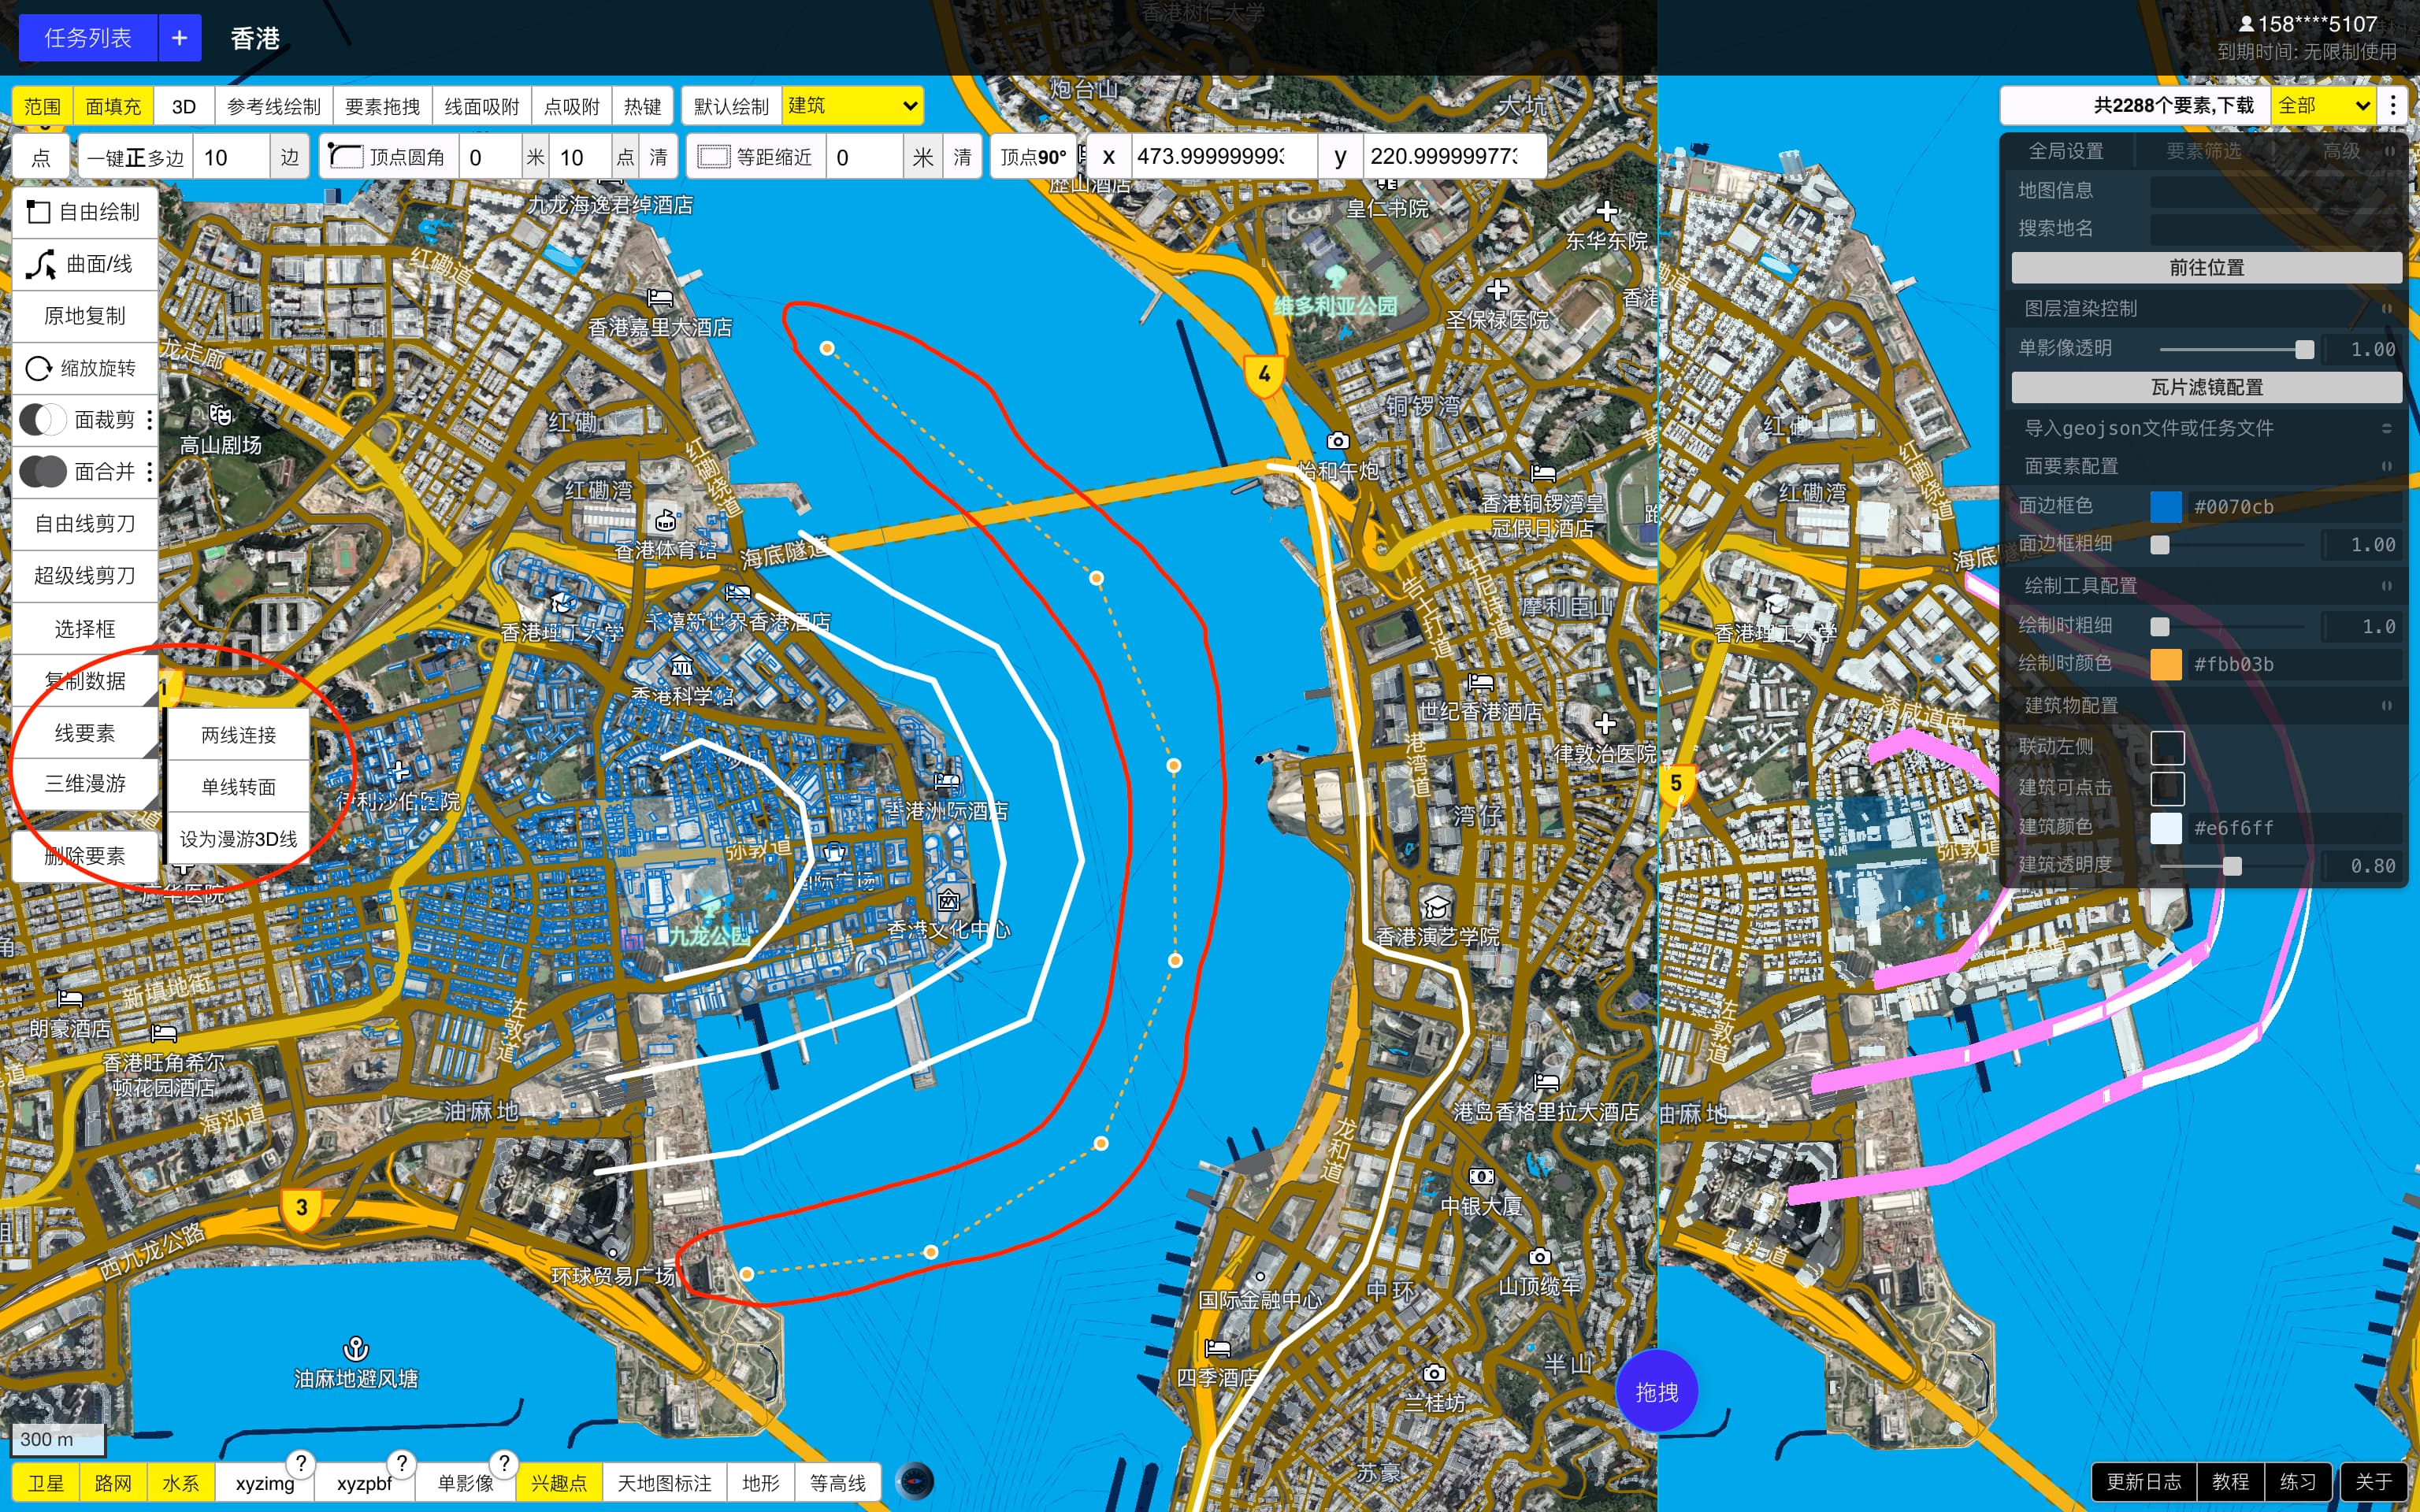Click the 前往位置 button
This screenshot has width=2420, height=1512.
tap(2206, 267)
